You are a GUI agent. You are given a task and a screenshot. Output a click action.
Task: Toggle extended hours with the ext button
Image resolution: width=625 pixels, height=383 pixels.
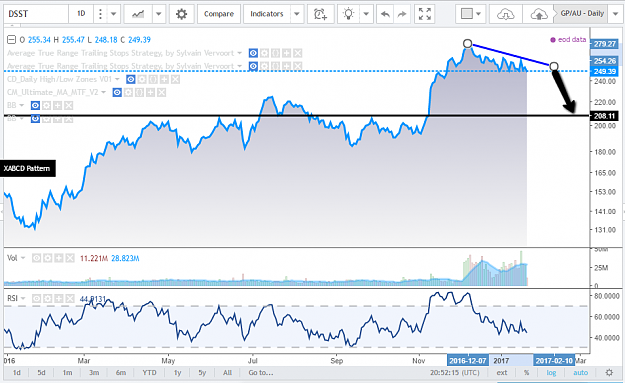[502, 373]
